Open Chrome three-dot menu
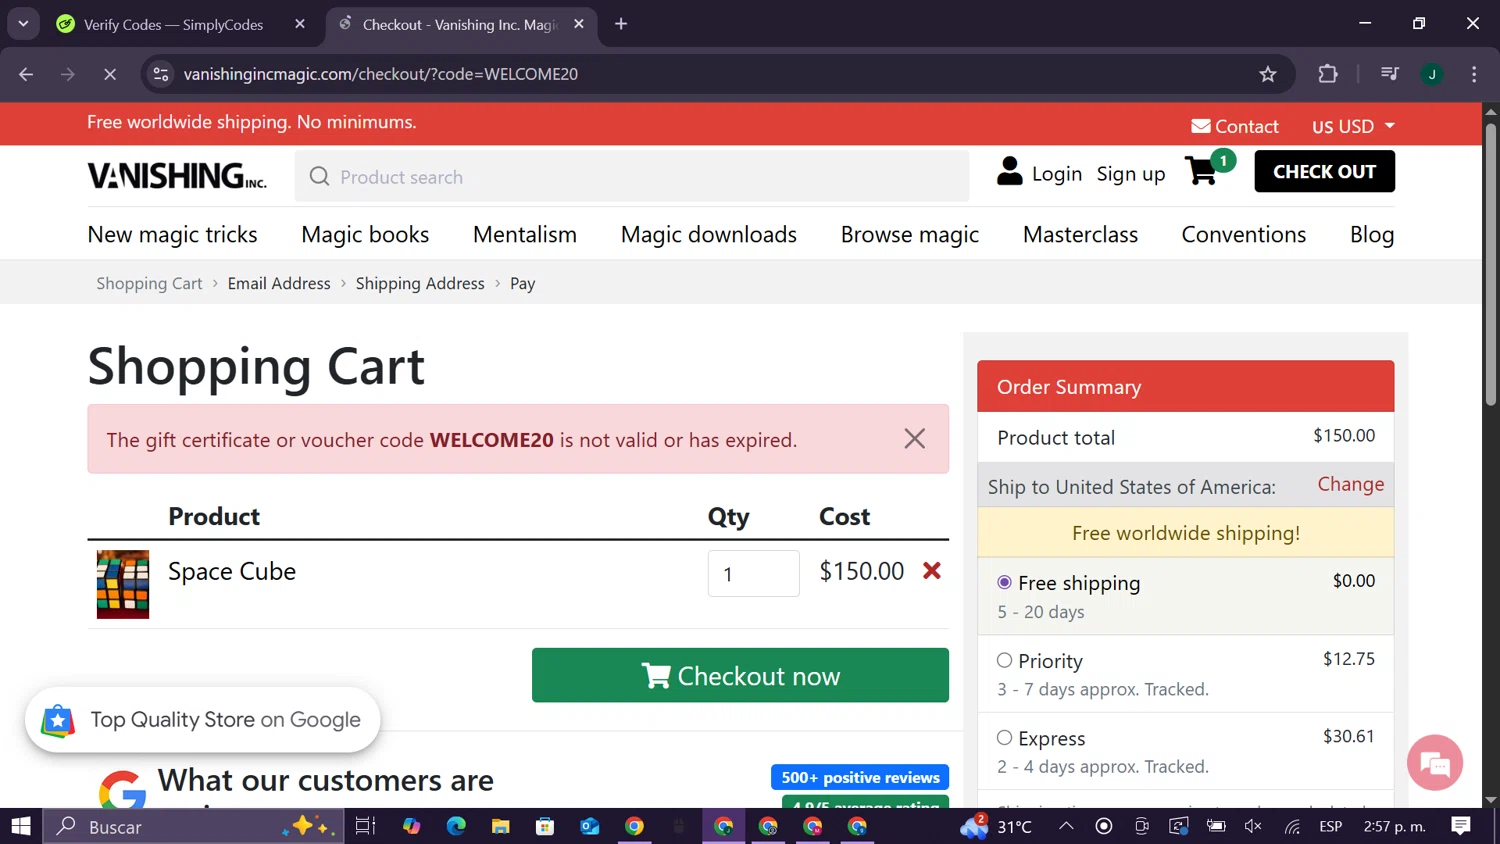1500x844 pixels. coord(1474,74)
